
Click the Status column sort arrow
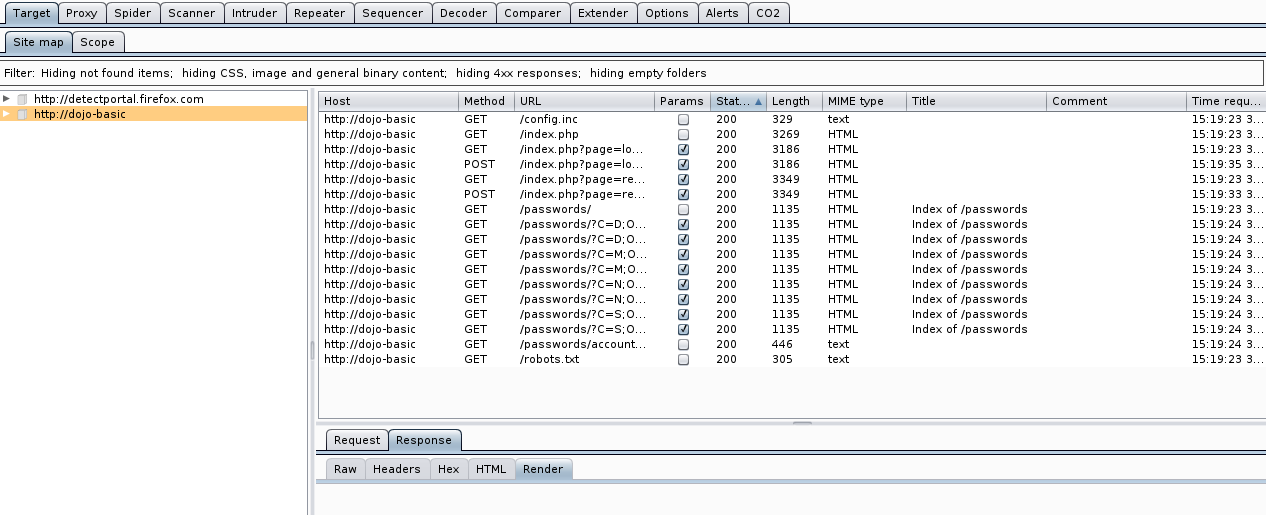click(x=758, y=101)
